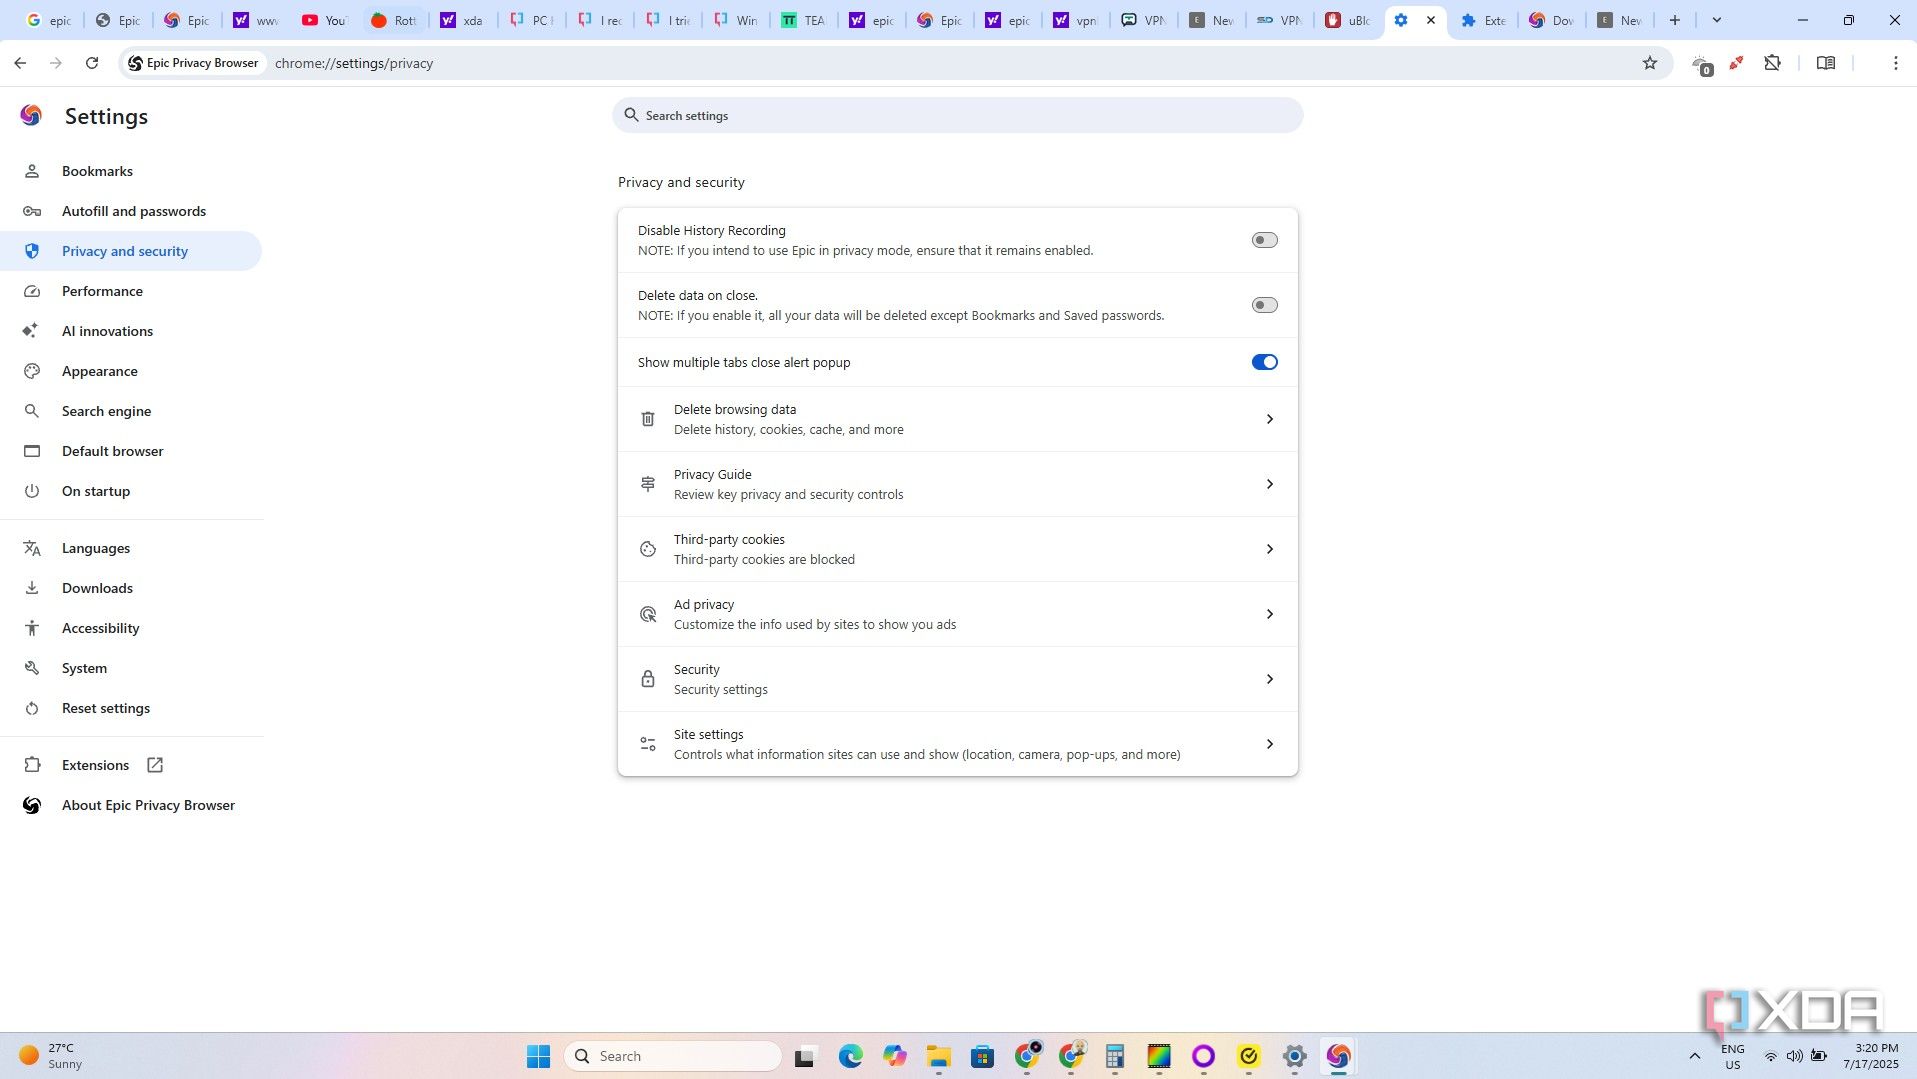Click the System wrench icon
Image resolution: width=1917 pixels, height=1079 pixels.
click(x=32, y=668)
